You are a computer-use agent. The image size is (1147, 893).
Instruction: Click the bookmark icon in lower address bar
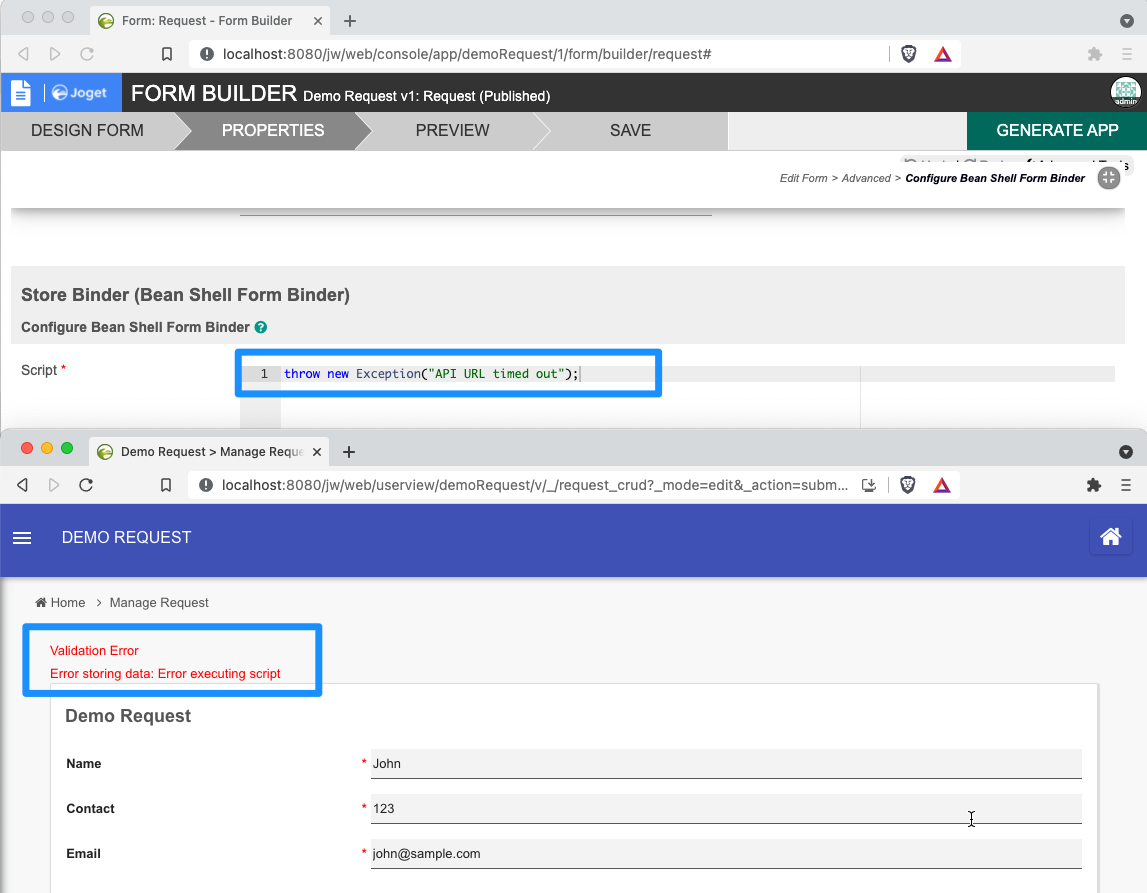point(167,485)
